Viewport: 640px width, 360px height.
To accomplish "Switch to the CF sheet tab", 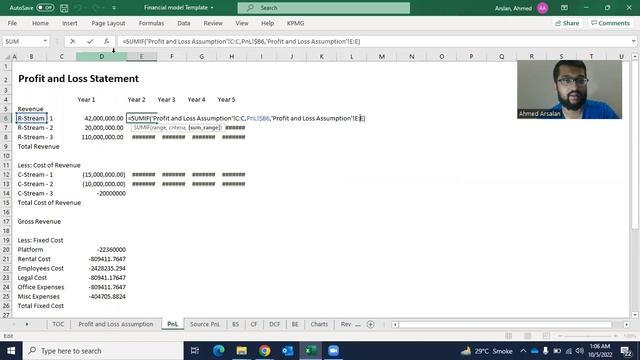I will pyautogui.click(x=253, y=324).
